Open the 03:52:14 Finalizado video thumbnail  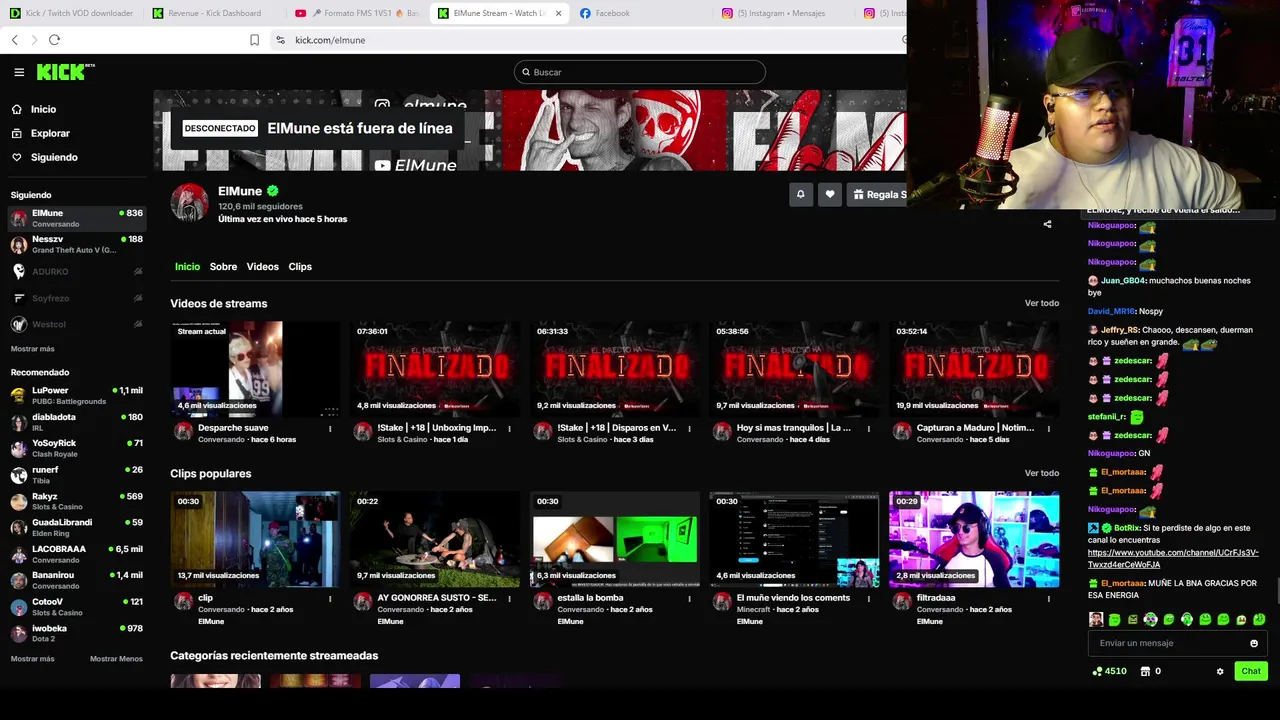tap(974, 368)
